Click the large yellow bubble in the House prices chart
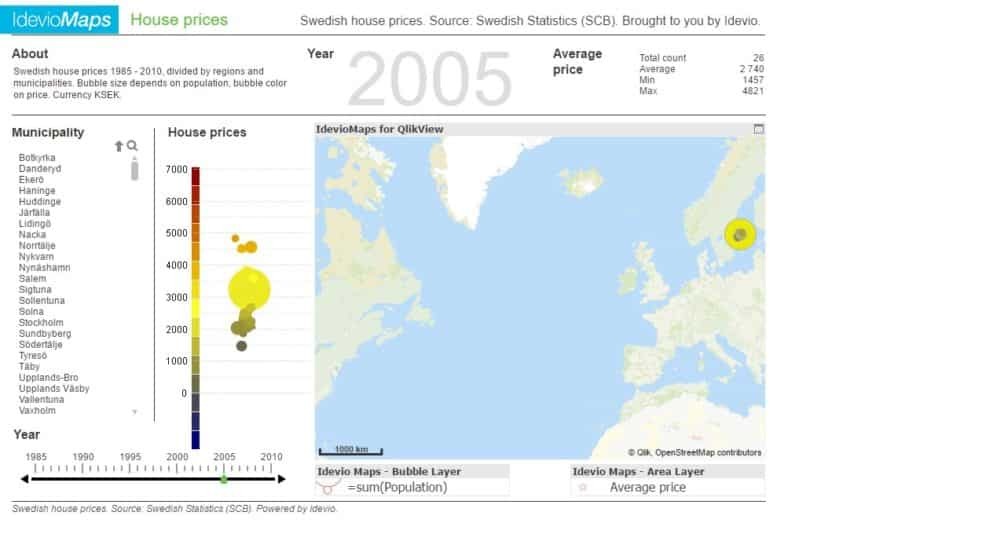The width and height of the screenshot is (1000, 545). tap(249, 288)
